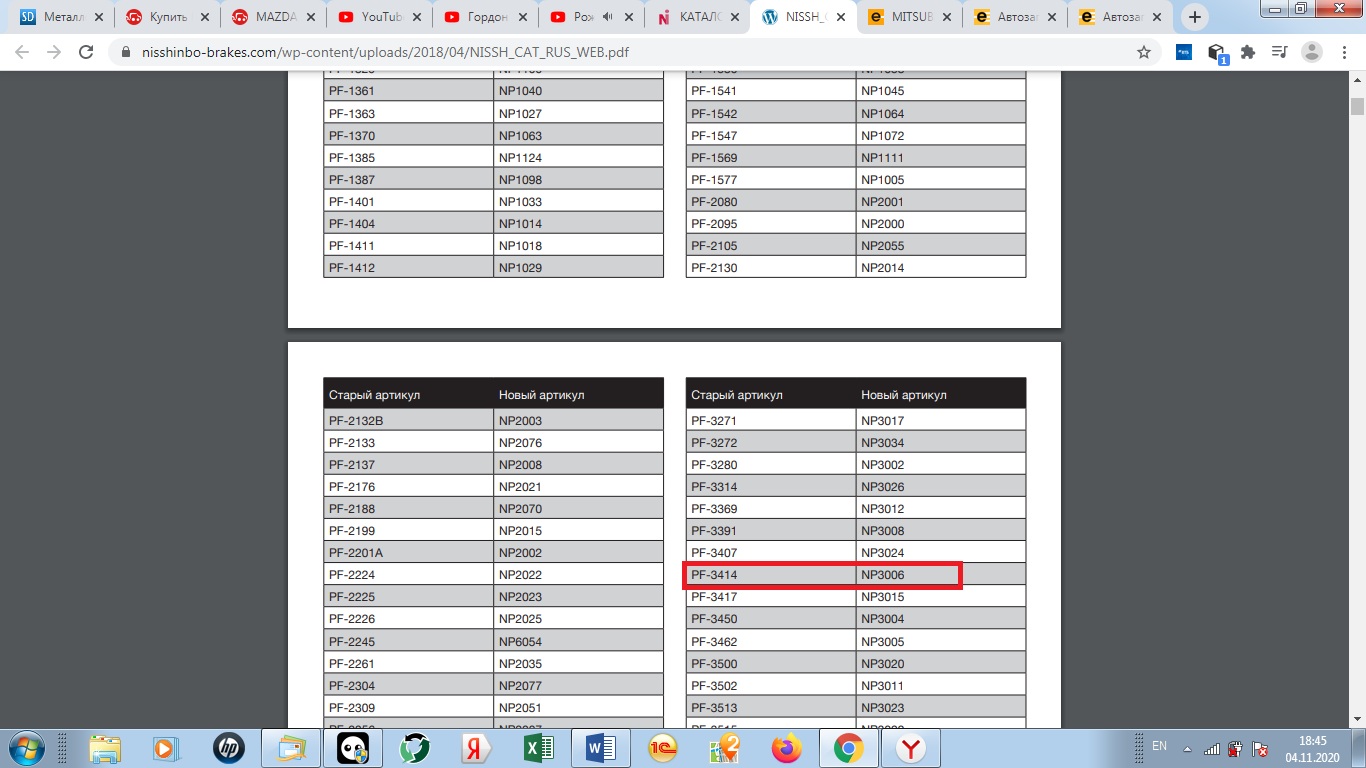The width and height of the screenshot is (1366, 768).
Task: Switch to the YouTube tab
Action: [x=375, y=17]
